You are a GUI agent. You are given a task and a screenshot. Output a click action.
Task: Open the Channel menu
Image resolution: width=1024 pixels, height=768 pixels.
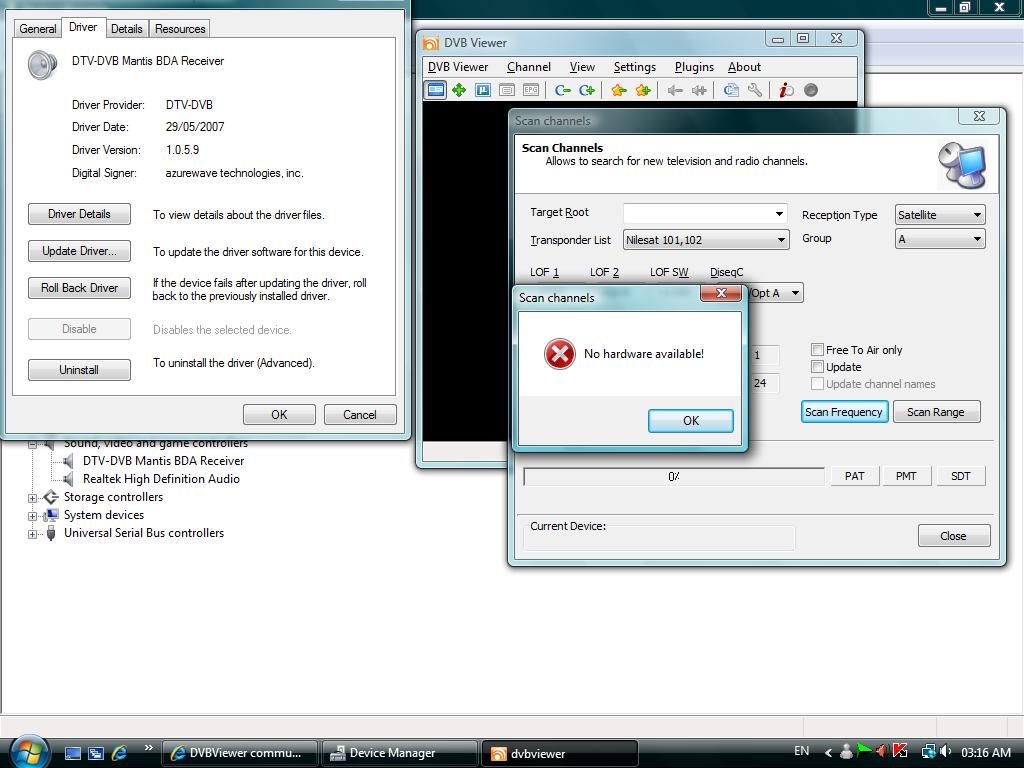click(x=528, y=67)
